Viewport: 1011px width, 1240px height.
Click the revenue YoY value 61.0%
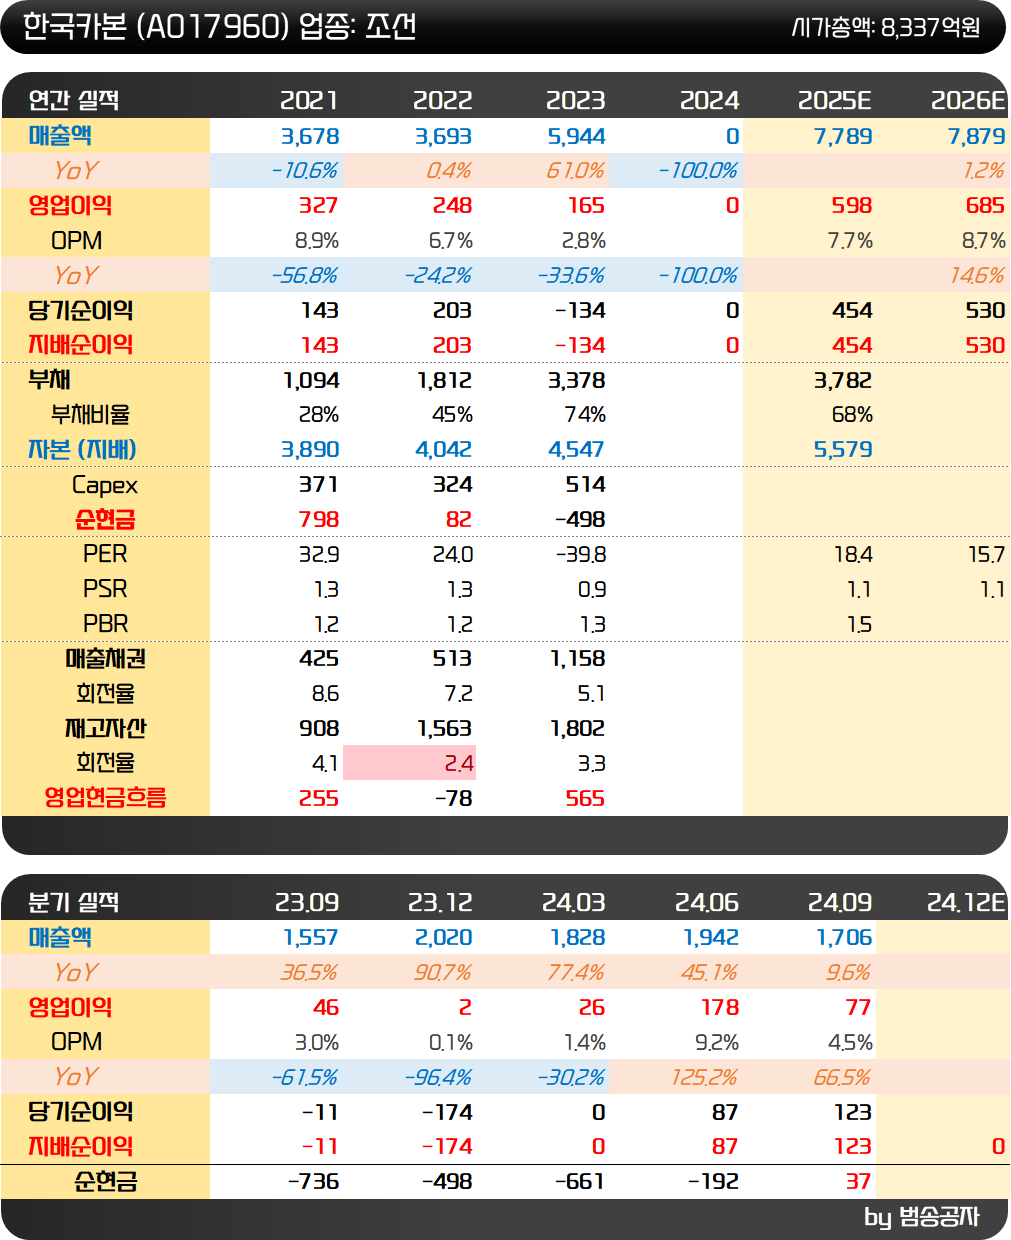(575, 171)
